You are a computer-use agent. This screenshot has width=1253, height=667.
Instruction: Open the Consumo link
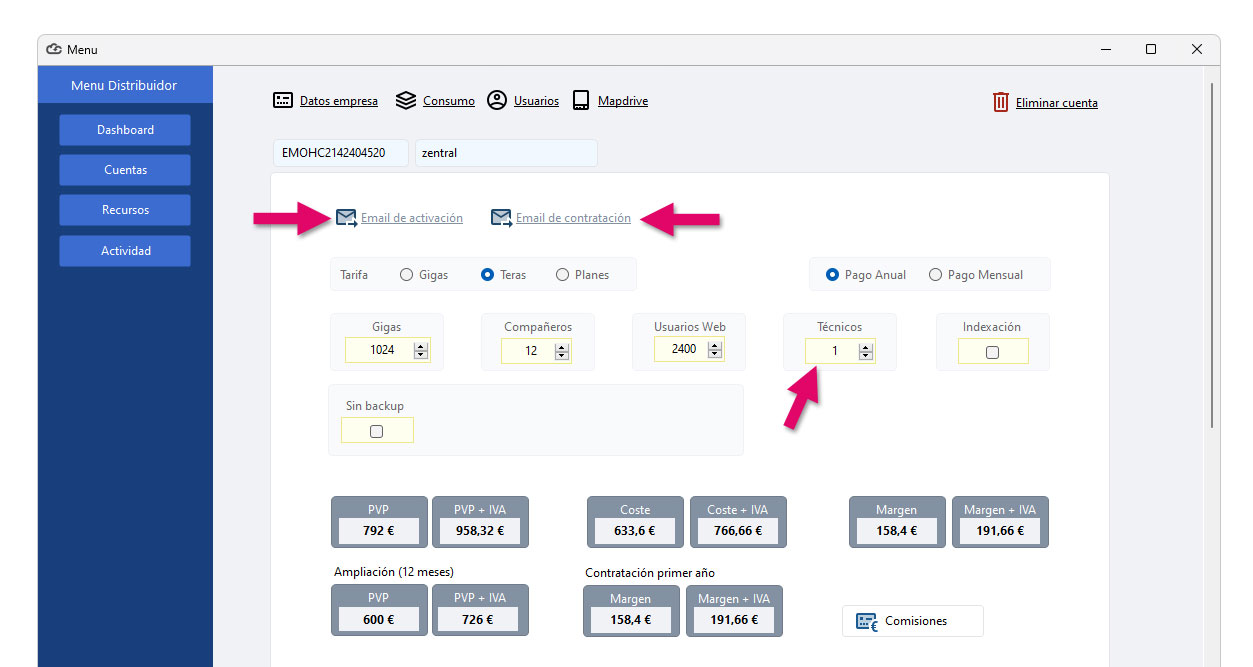449,101
